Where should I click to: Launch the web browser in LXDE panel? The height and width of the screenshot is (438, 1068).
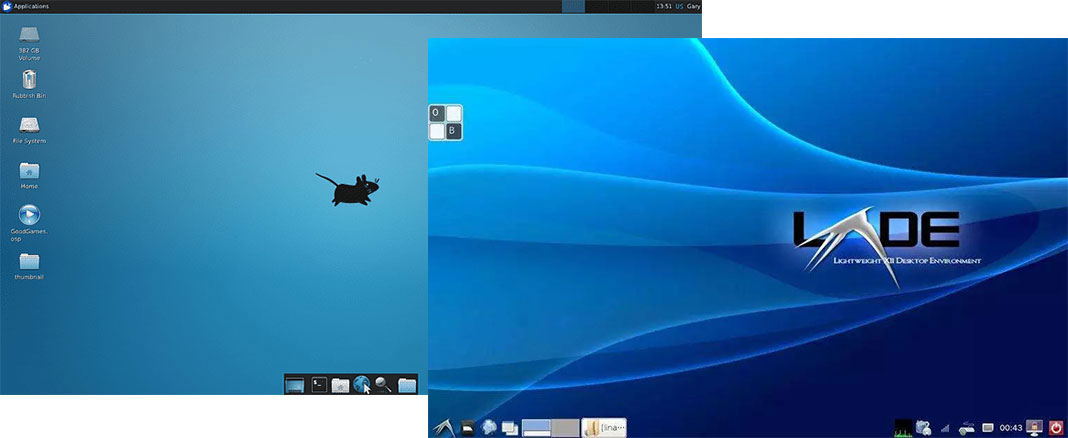[x=488, y=428]
